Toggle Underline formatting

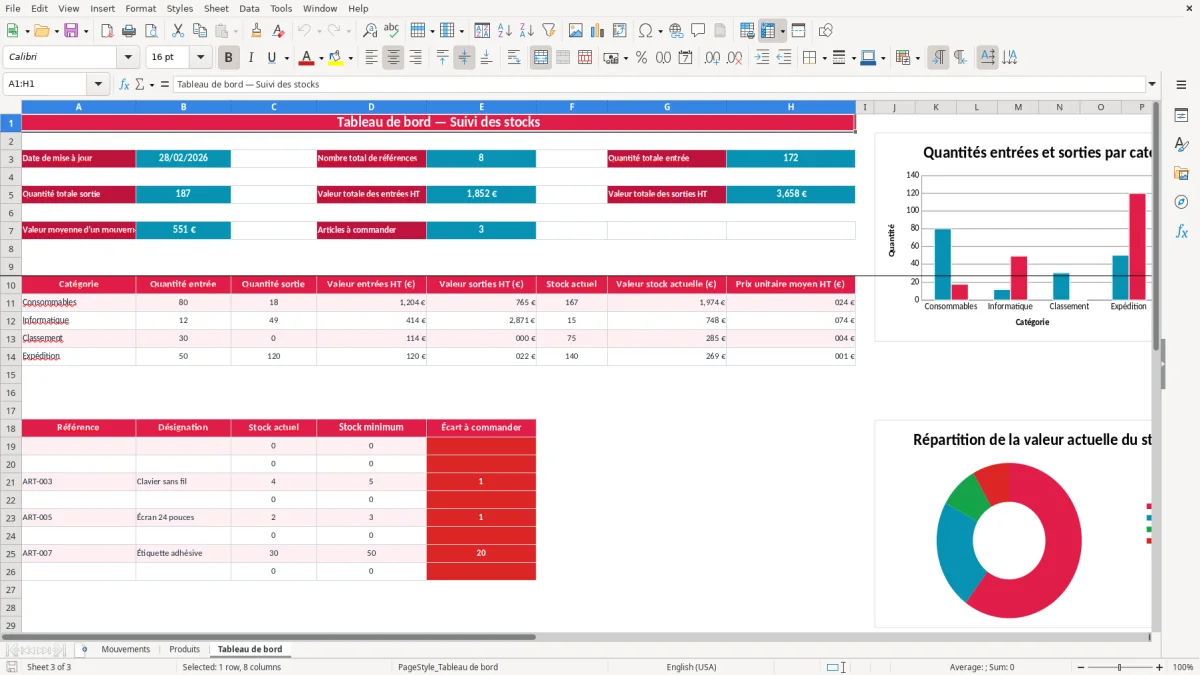271,58
